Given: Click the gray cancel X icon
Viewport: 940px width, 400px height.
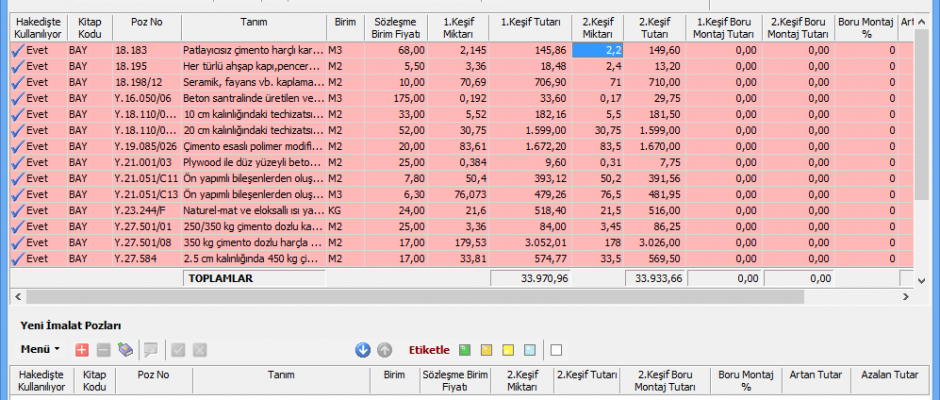Looking at the screenshot, I should tap(200, 350).
